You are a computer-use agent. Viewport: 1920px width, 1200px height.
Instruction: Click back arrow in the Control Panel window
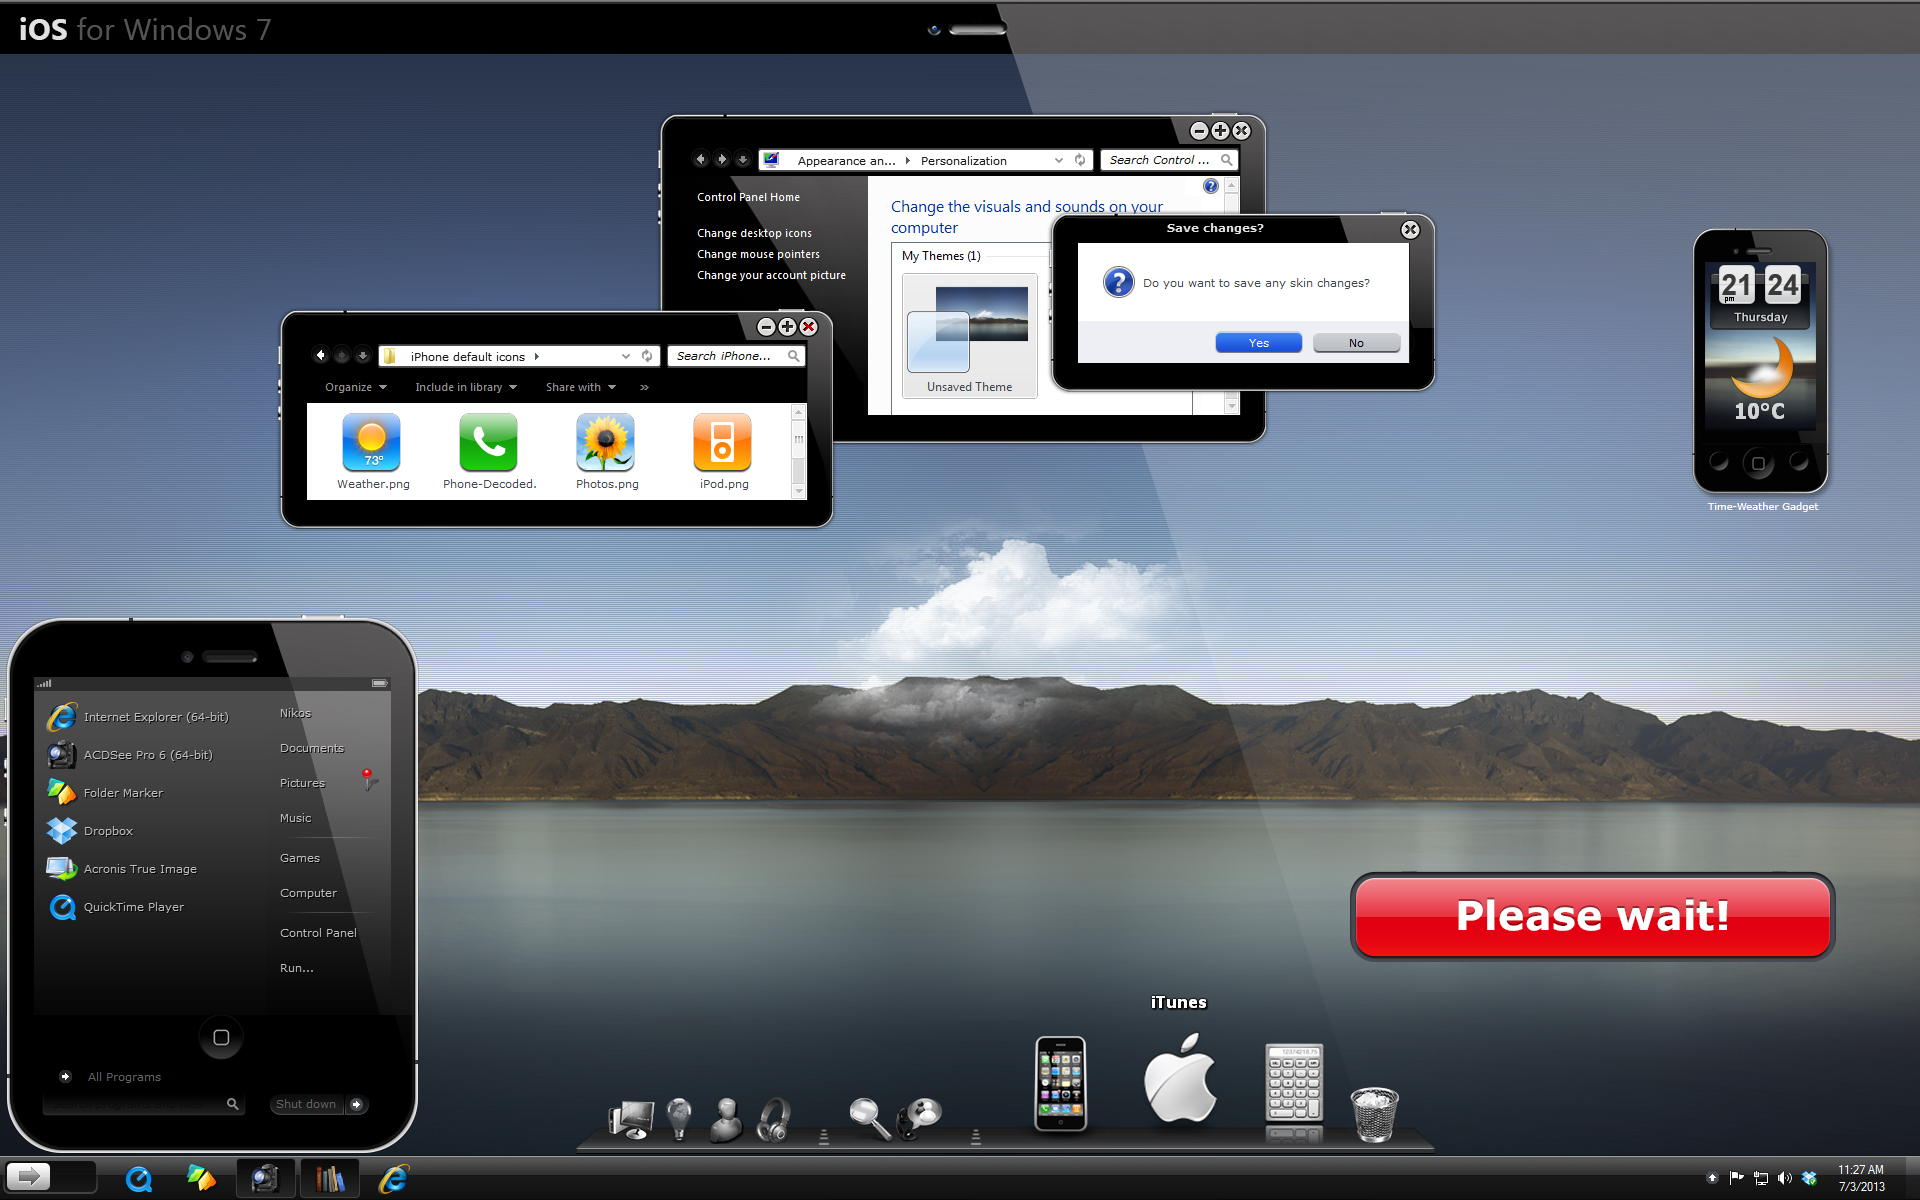pyautogui.click(x=700, y=159)
